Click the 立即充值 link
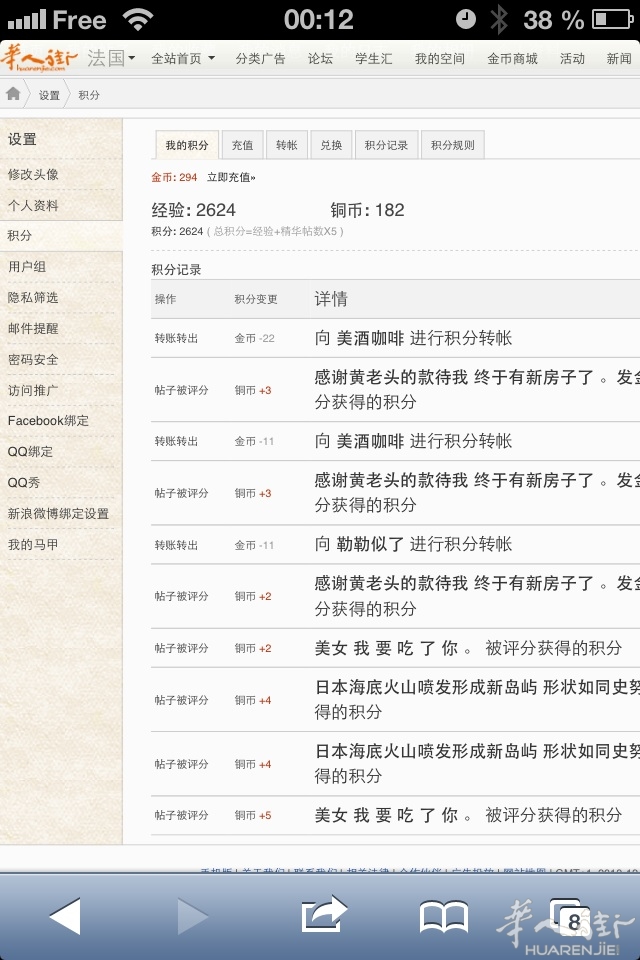This screenshot has width=640, height=960. 231,177
